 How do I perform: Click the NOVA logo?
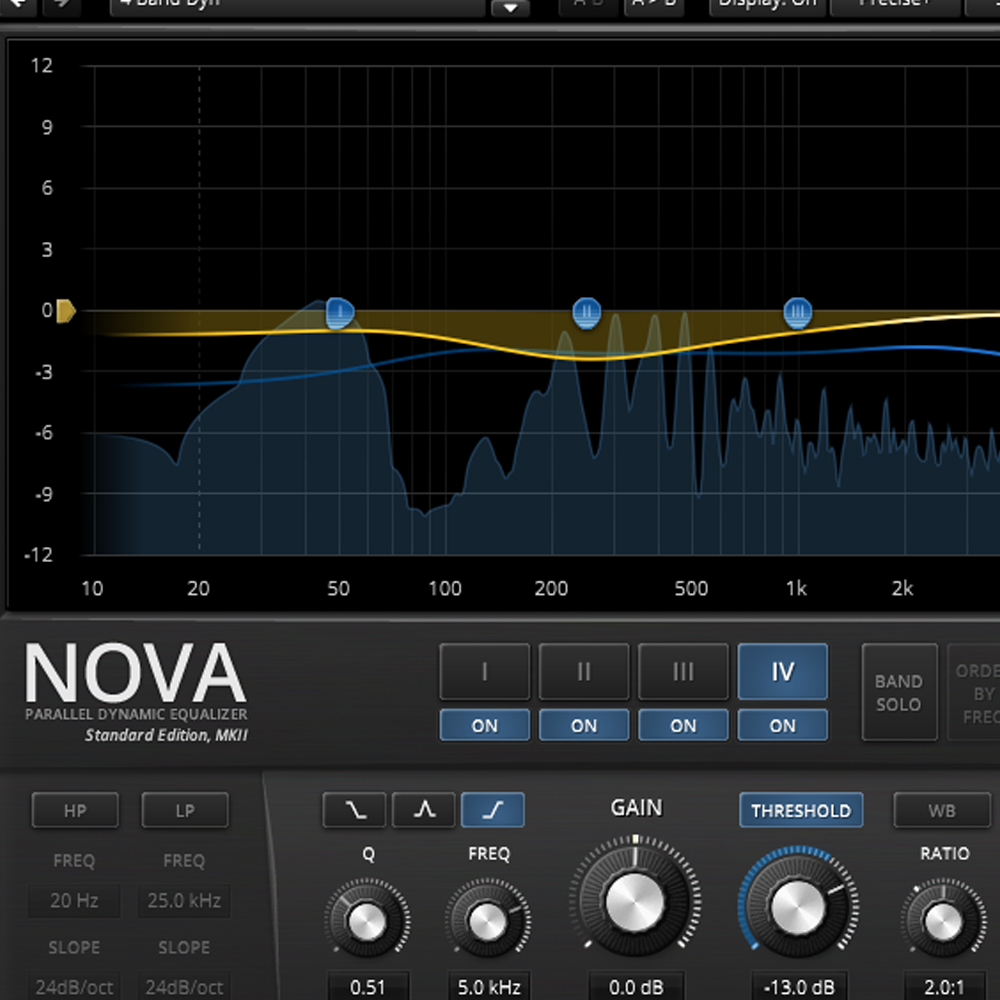(x=135, y=672)
